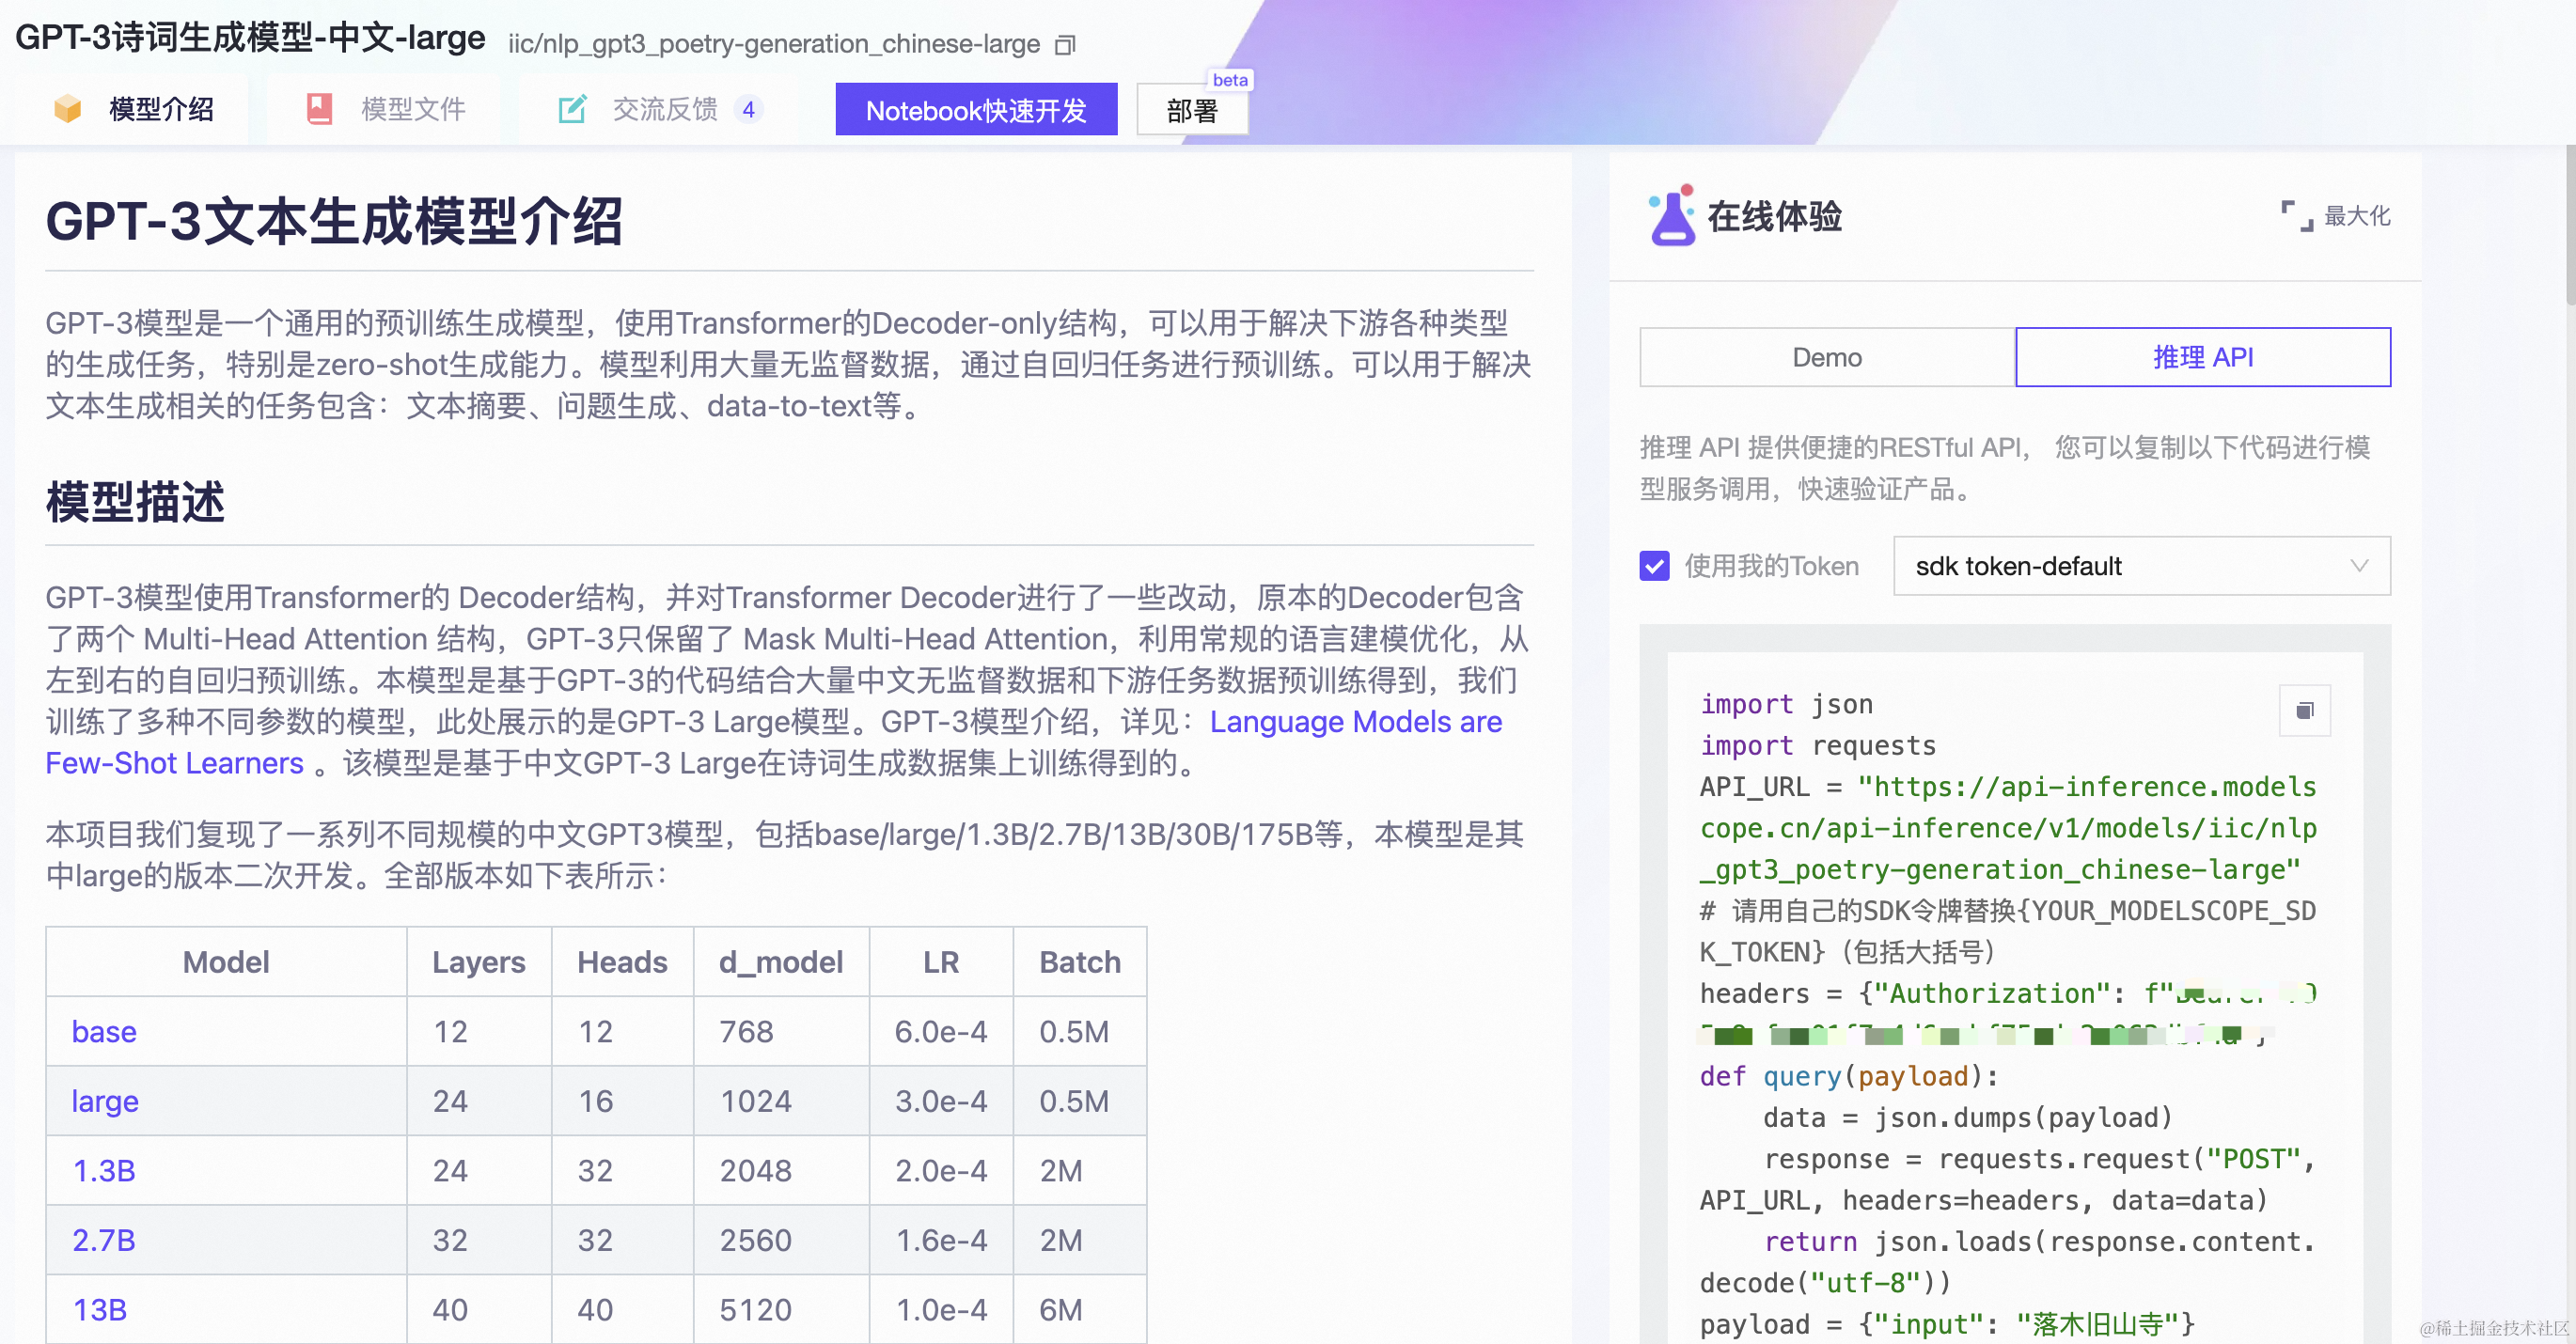Open the 模型文件 tab
2576x1344 pixels.
click(x=412, y=109)
